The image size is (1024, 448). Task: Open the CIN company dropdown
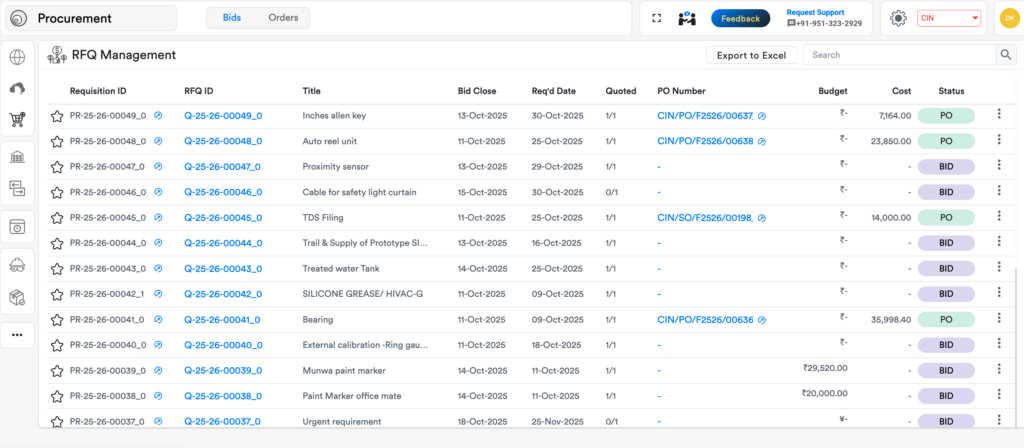(948, 18)
